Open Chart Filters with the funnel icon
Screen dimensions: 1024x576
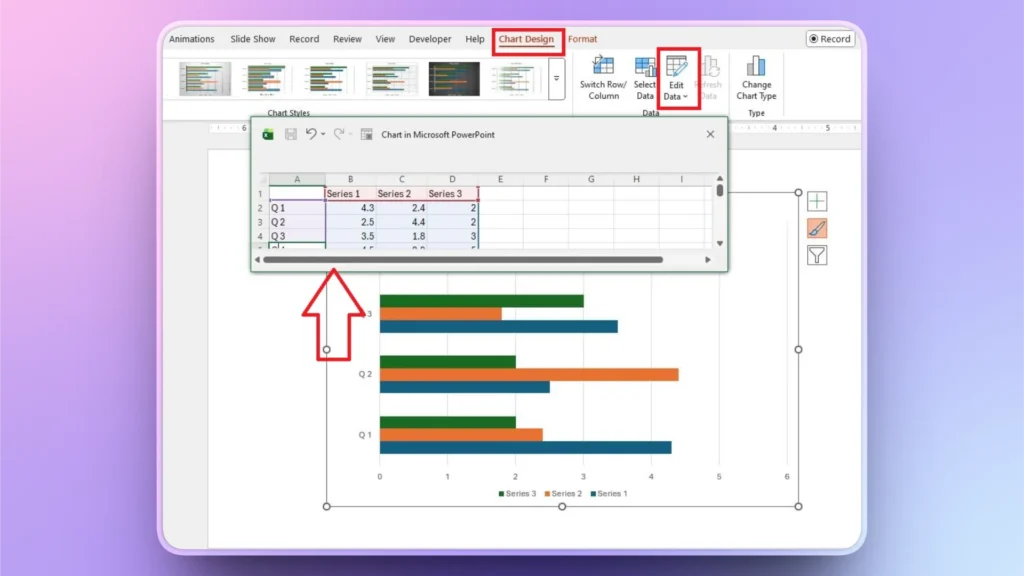click(x=816, y=255)
